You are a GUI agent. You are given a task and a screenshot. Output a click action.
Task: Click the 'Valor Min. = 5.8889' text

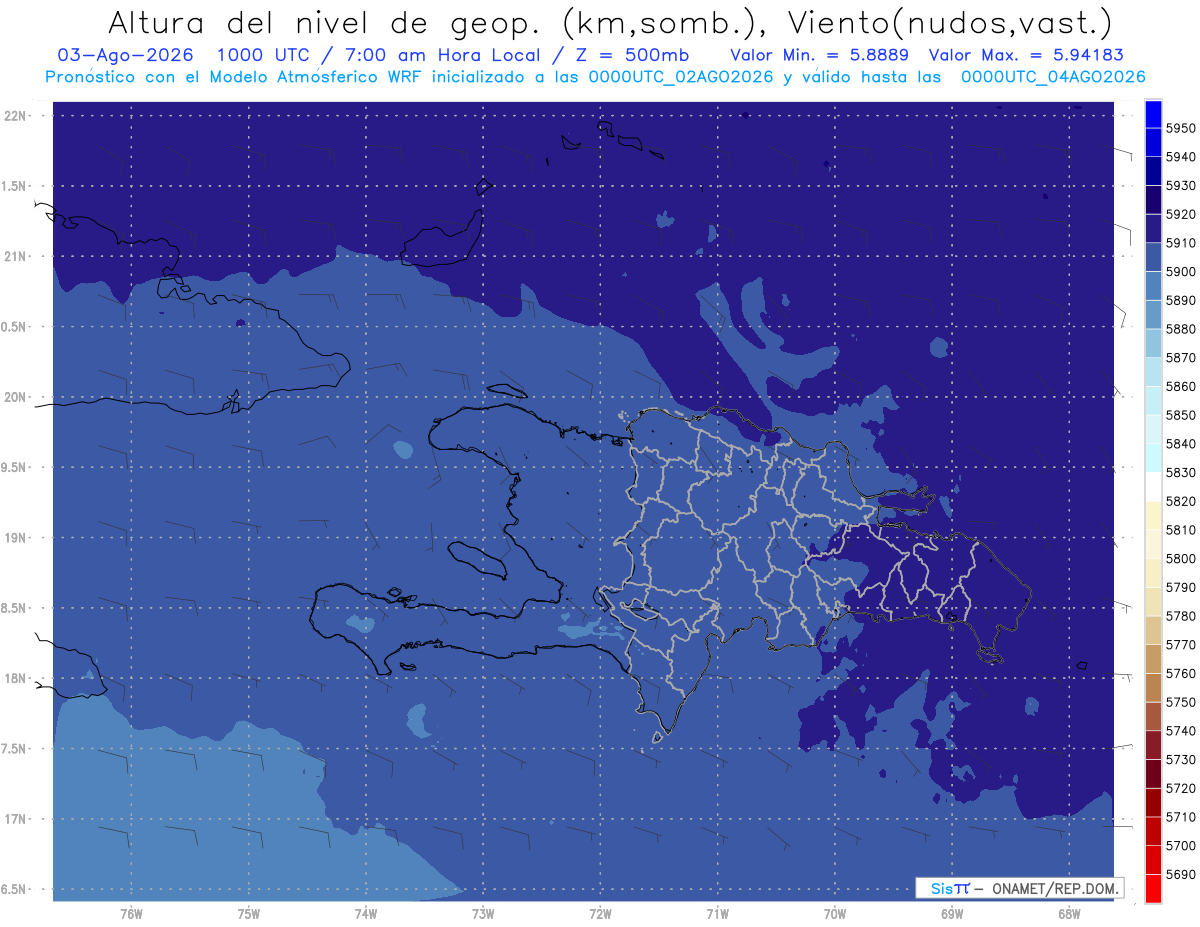(819, 55)
